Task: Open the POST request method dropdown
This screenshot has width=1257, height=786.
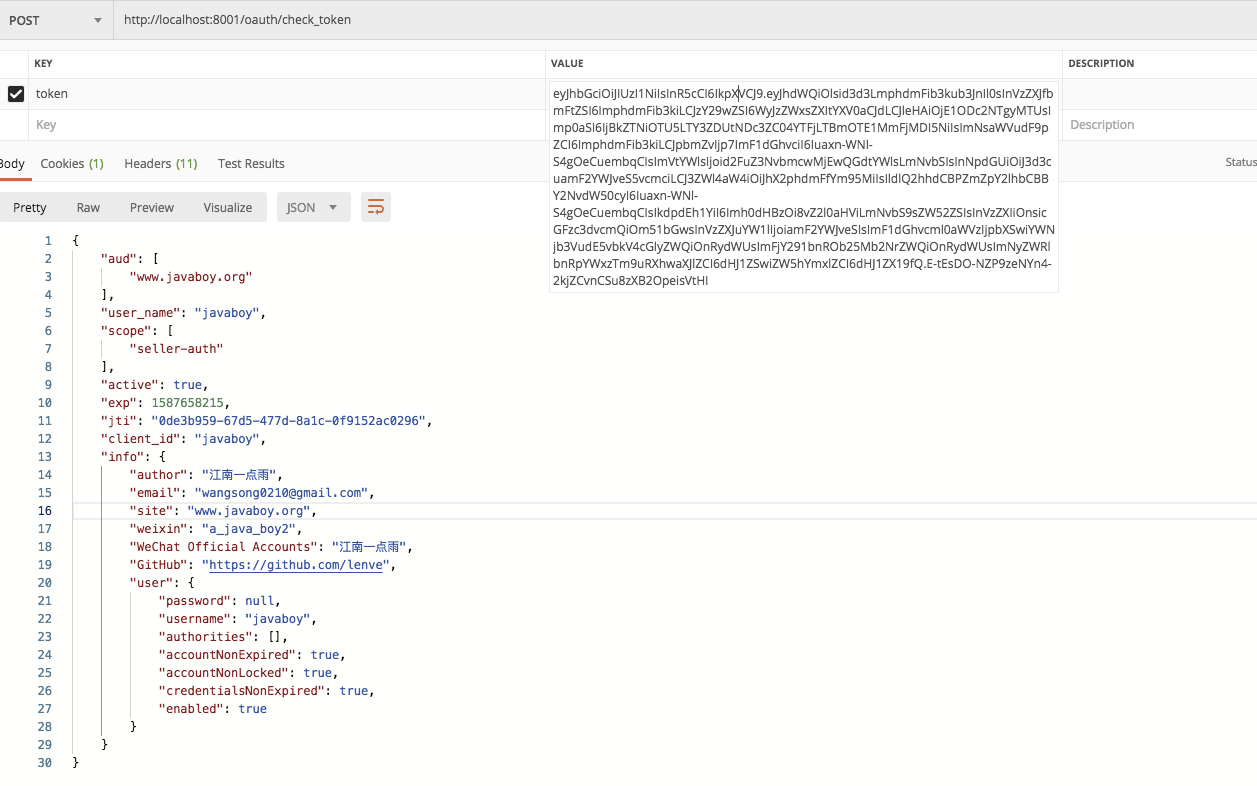Action: 55,19
